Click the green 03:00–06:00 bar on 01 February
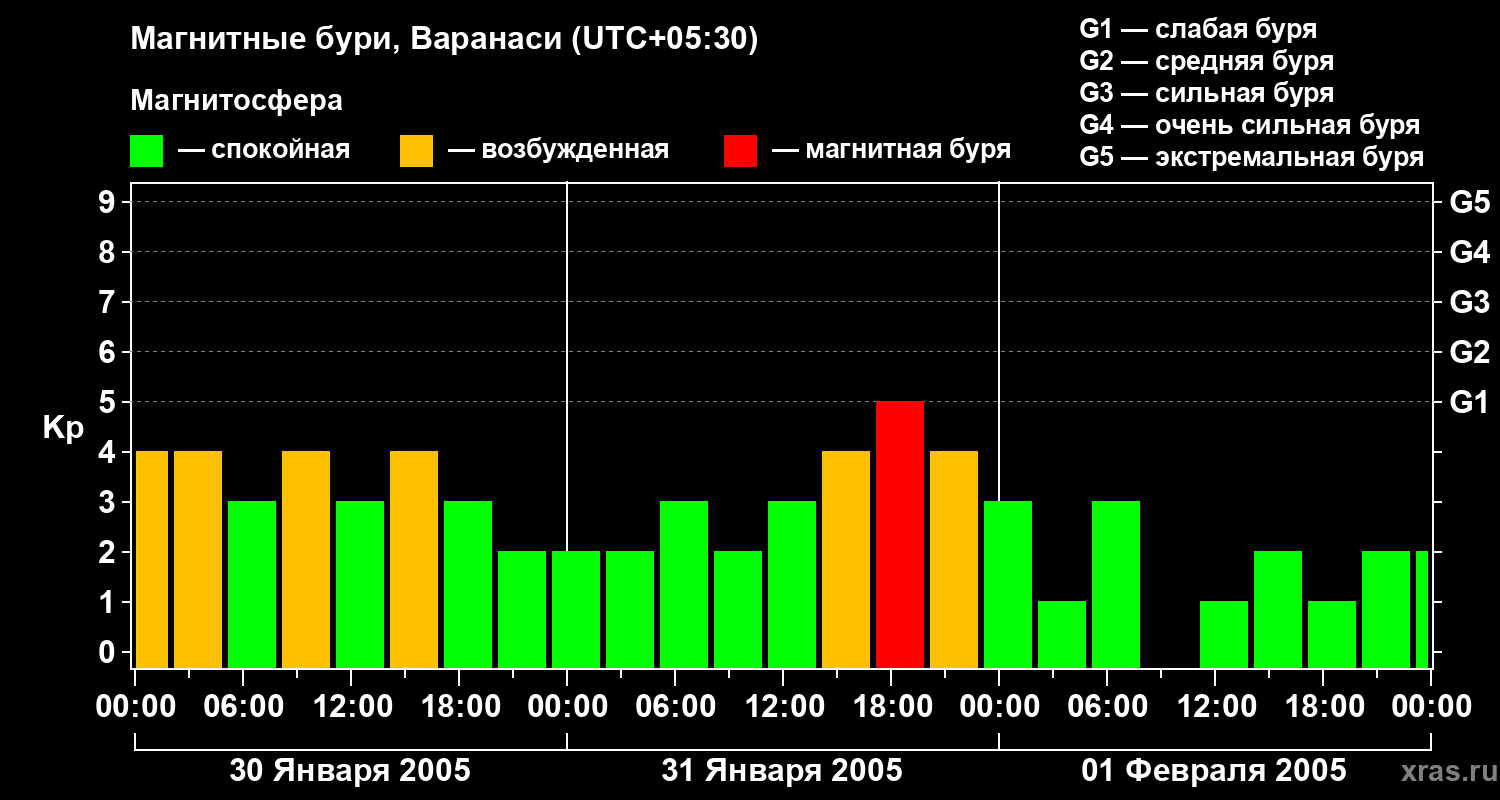1500x800 pixels. 1062,635
